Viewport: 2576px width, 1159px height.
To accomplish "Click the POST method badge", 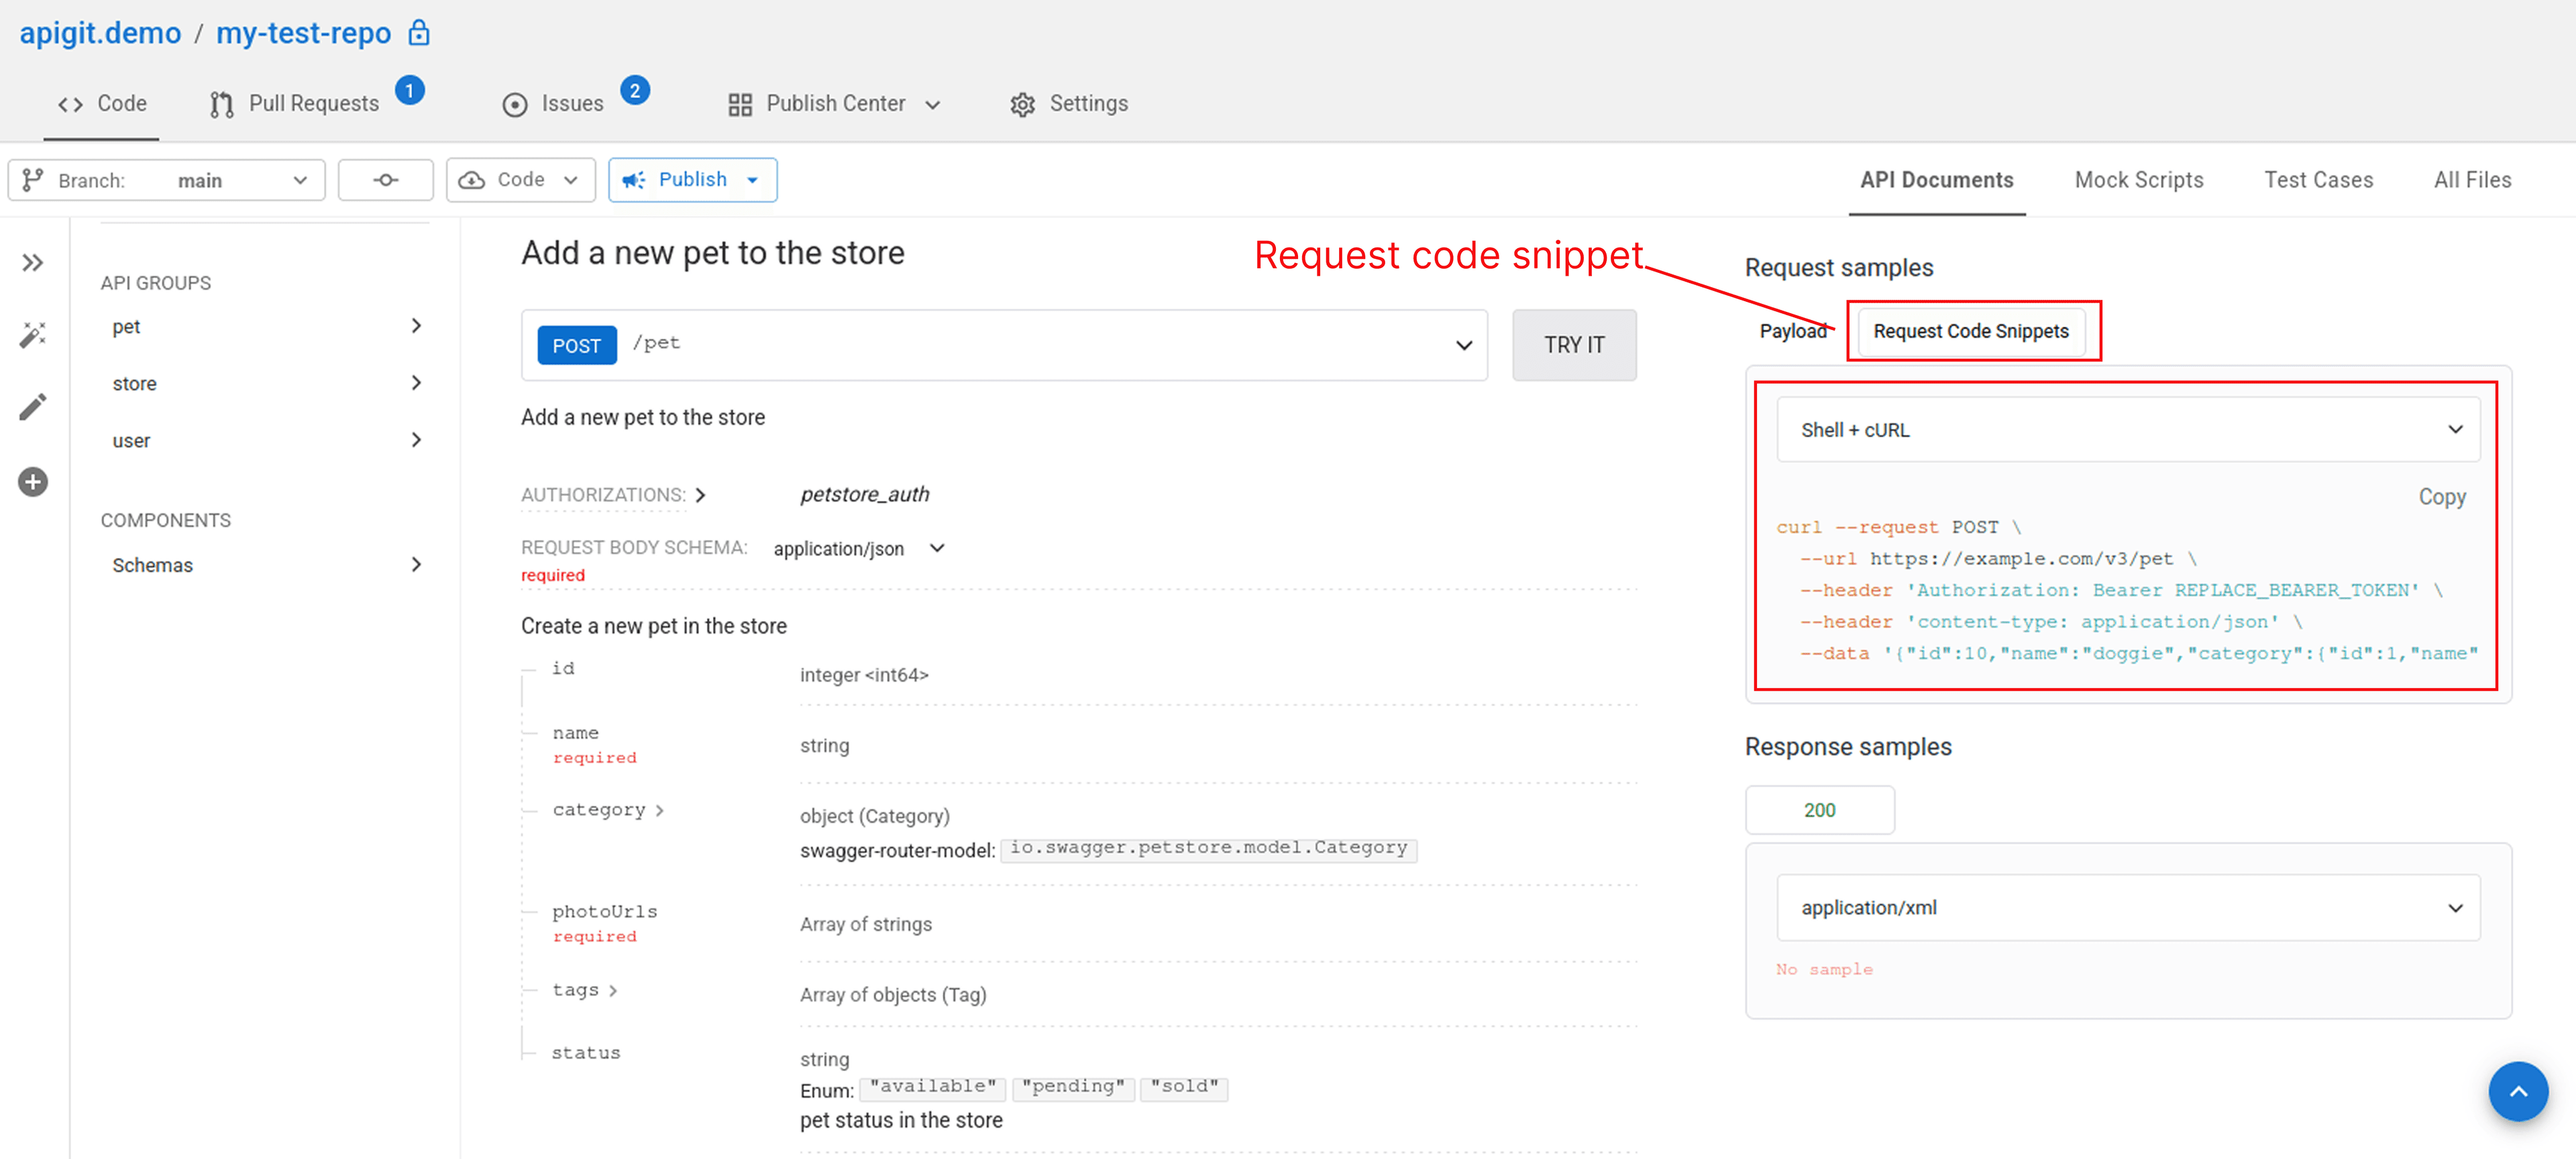I will (x=577, y=345).
